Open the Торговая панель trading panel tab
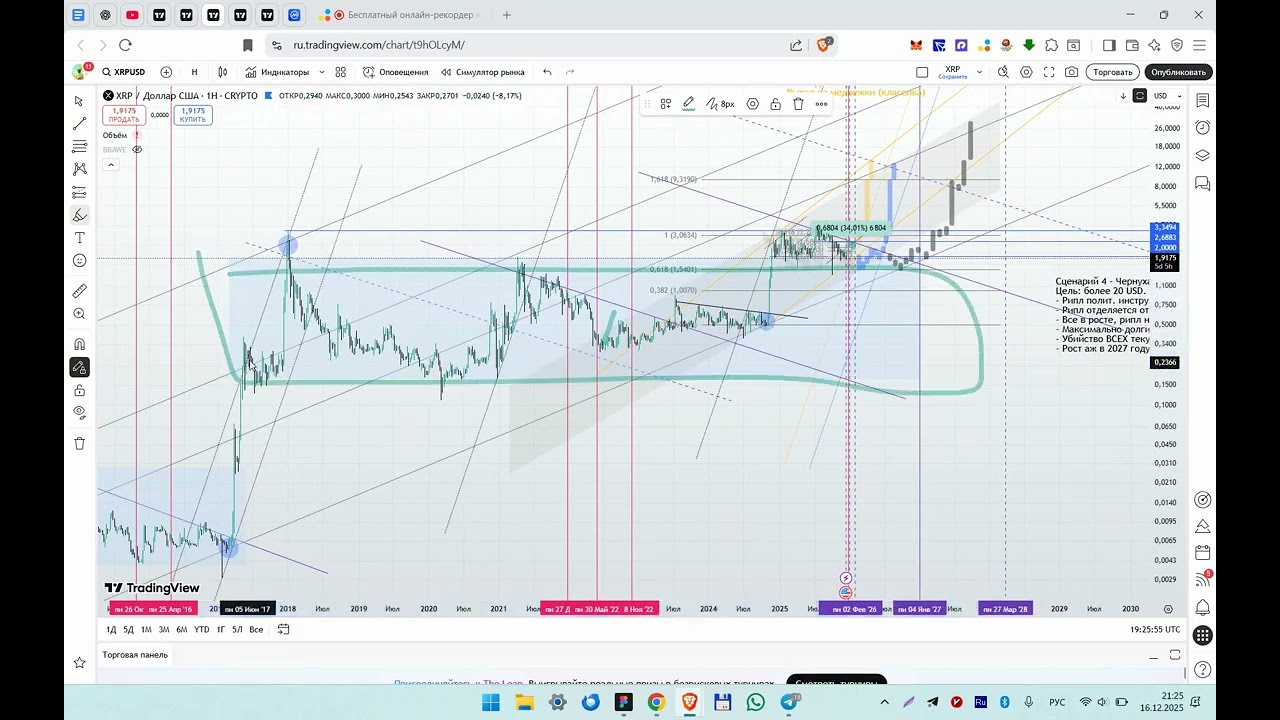 tap(135, 655)
